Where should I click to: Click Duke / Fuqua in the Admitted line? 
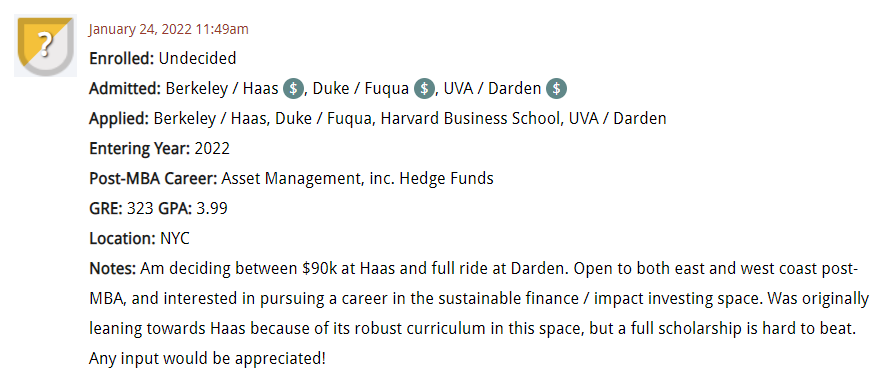361,89
